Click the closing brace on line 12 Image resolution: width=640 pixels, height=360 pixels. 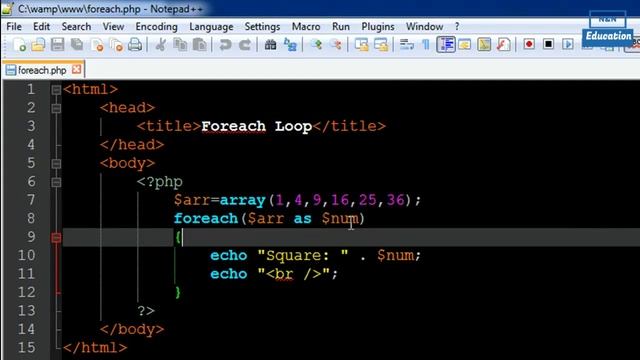[178, 292]
